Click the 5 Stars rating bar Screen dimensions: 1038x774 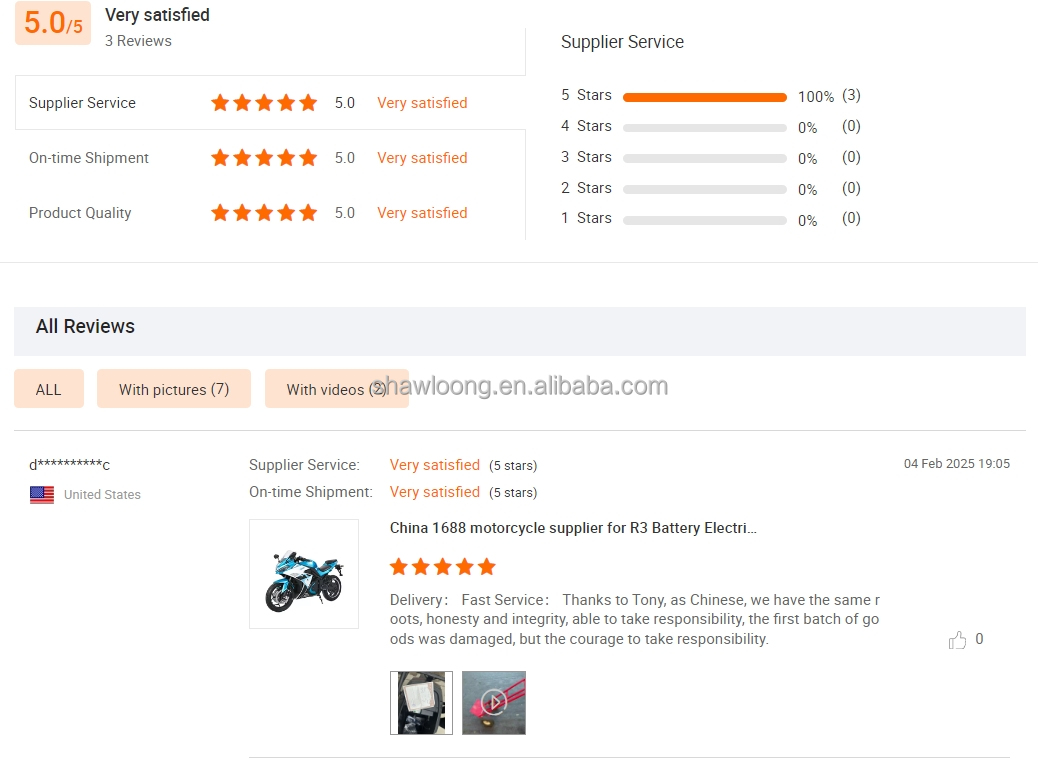tap(704, 97)
